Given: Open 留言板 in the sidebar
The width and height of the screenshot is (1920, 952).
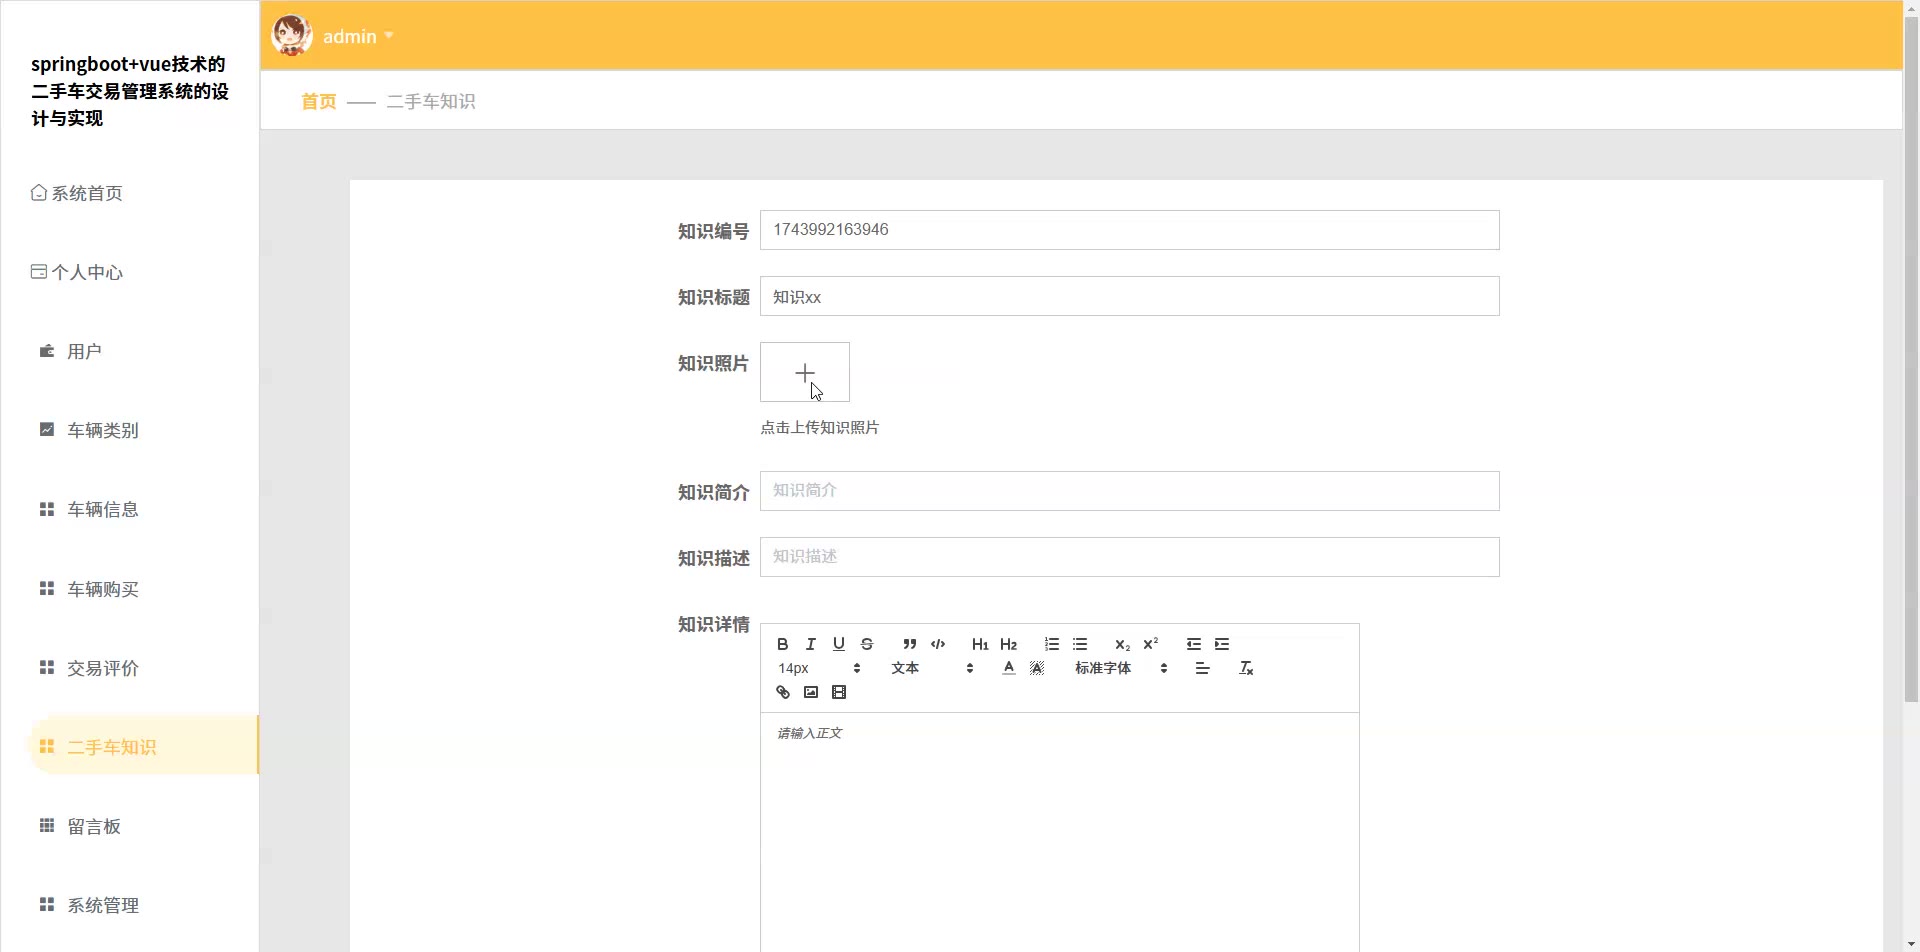Looking at the screenshot, I should [x=93, y=827].
